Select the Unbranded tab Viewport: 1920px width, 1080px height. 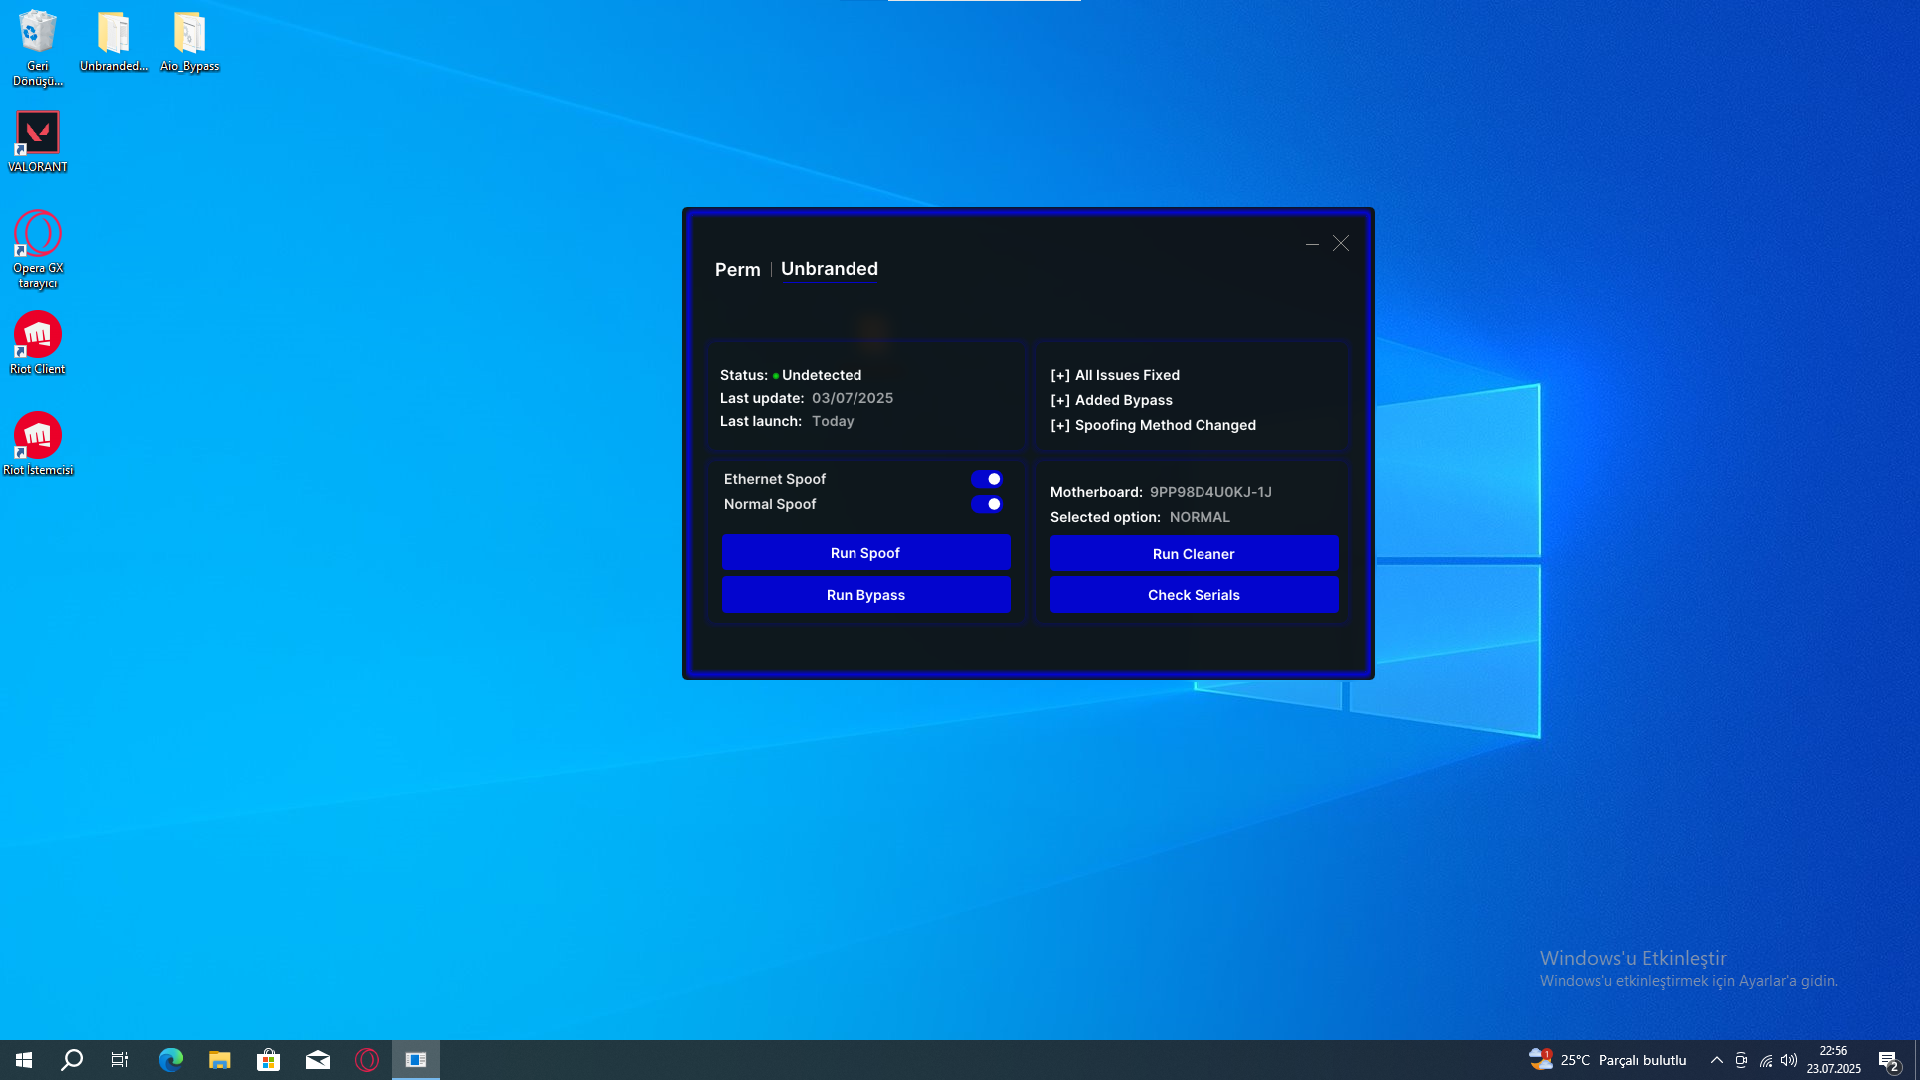(x=829, y=269)
